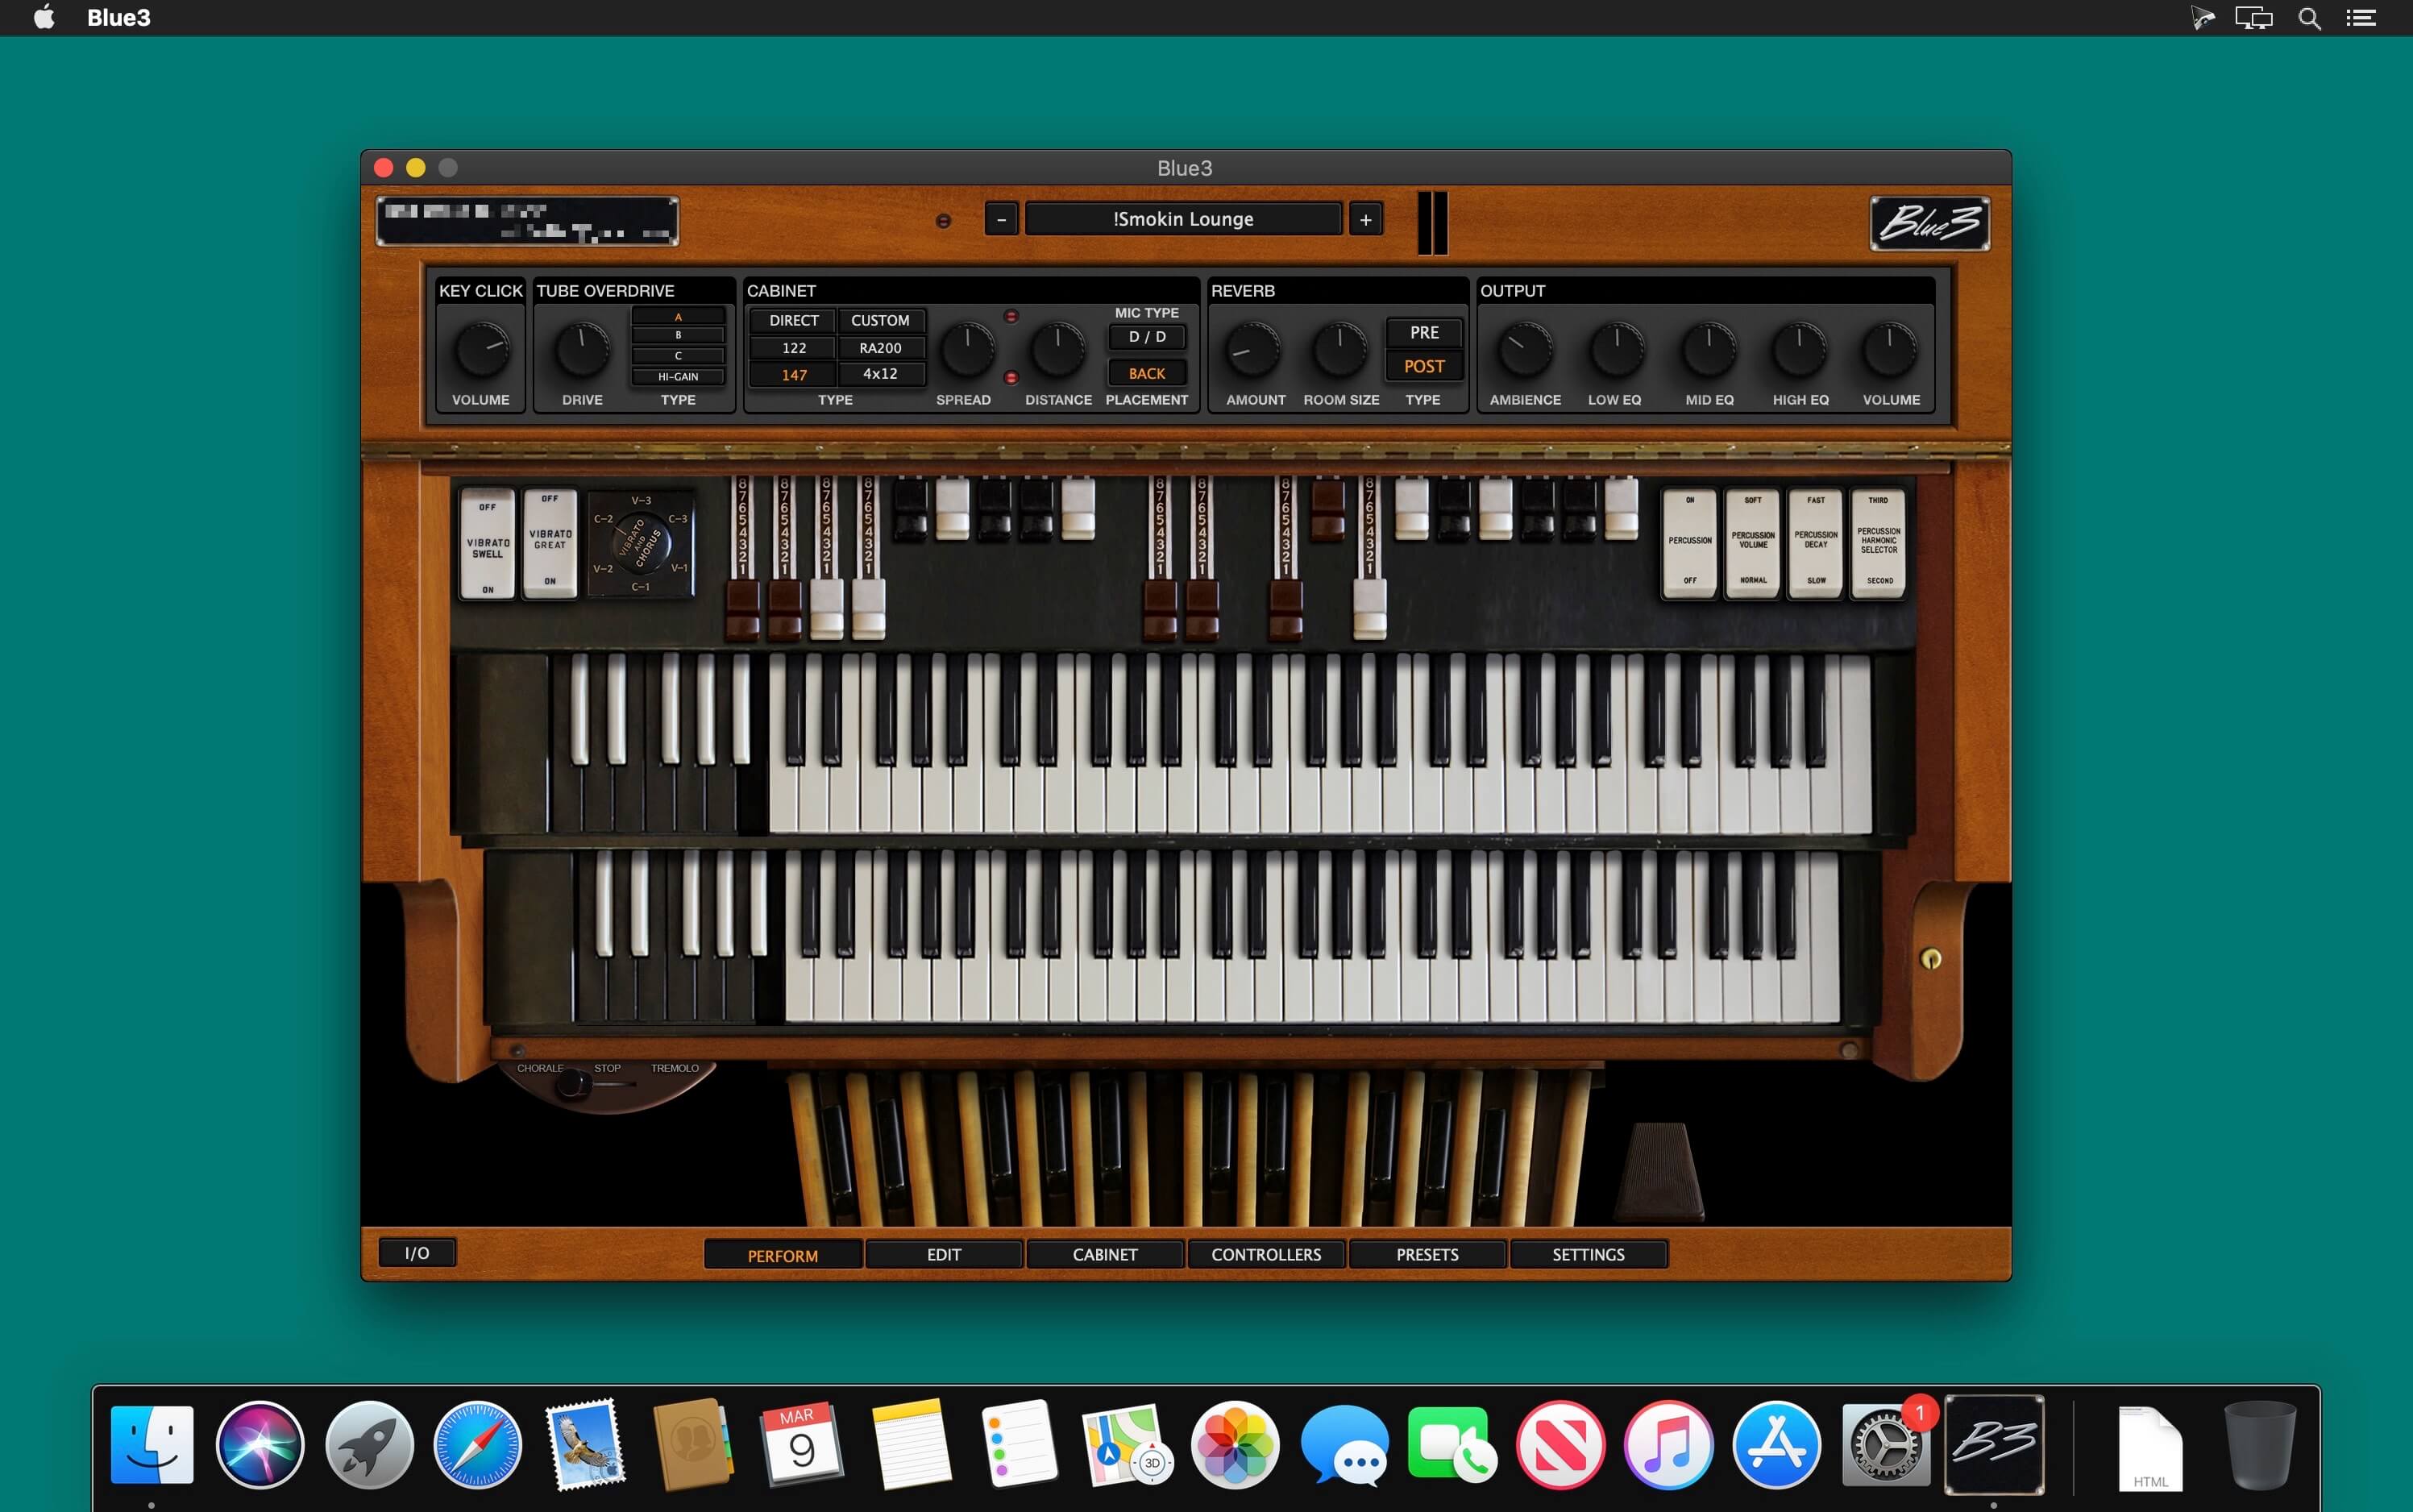Click the Blue3 logo badge
This screenshot has width=2413, height=1512.
[1929, 223]
